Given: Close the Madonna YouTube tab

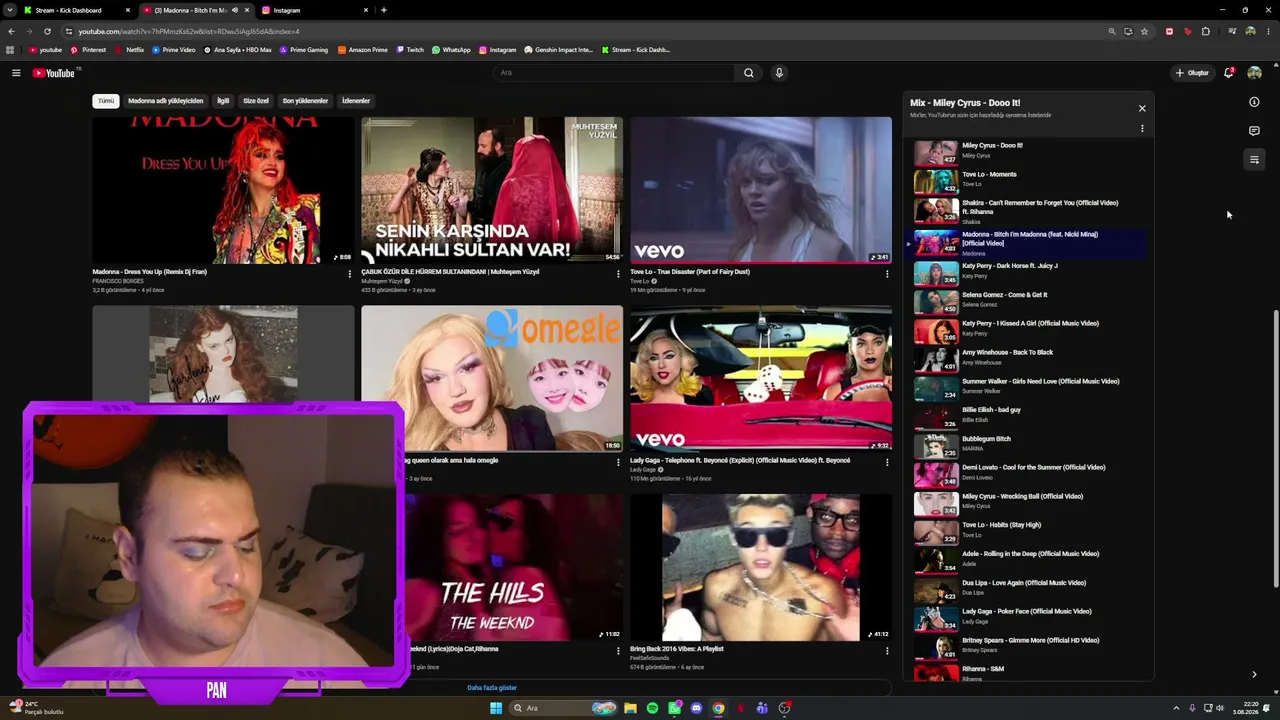Looking at the screenshot, I should pos(247,10).
